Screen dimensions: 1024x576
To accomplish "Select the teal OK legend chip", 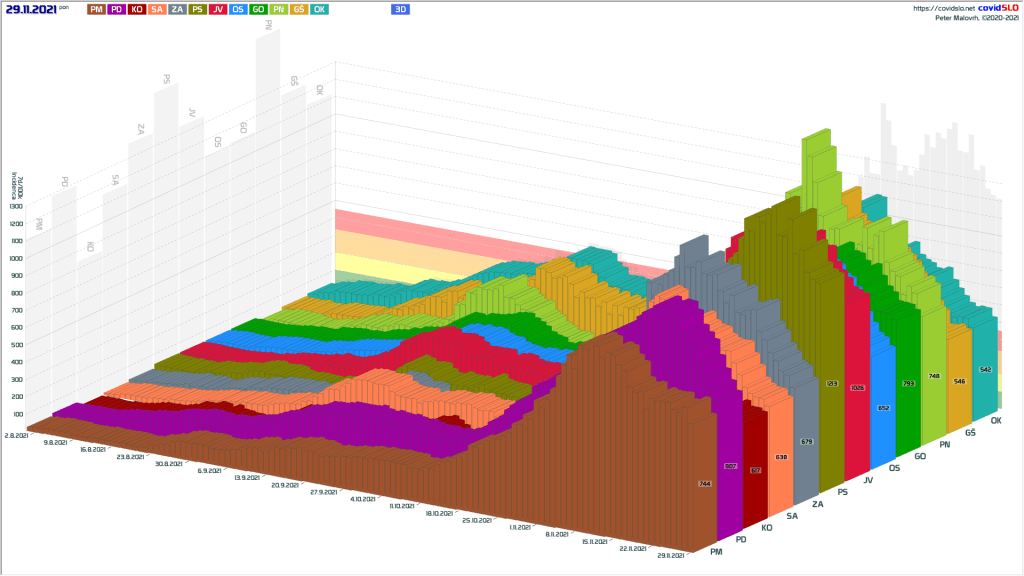I will tap(319, 9).
